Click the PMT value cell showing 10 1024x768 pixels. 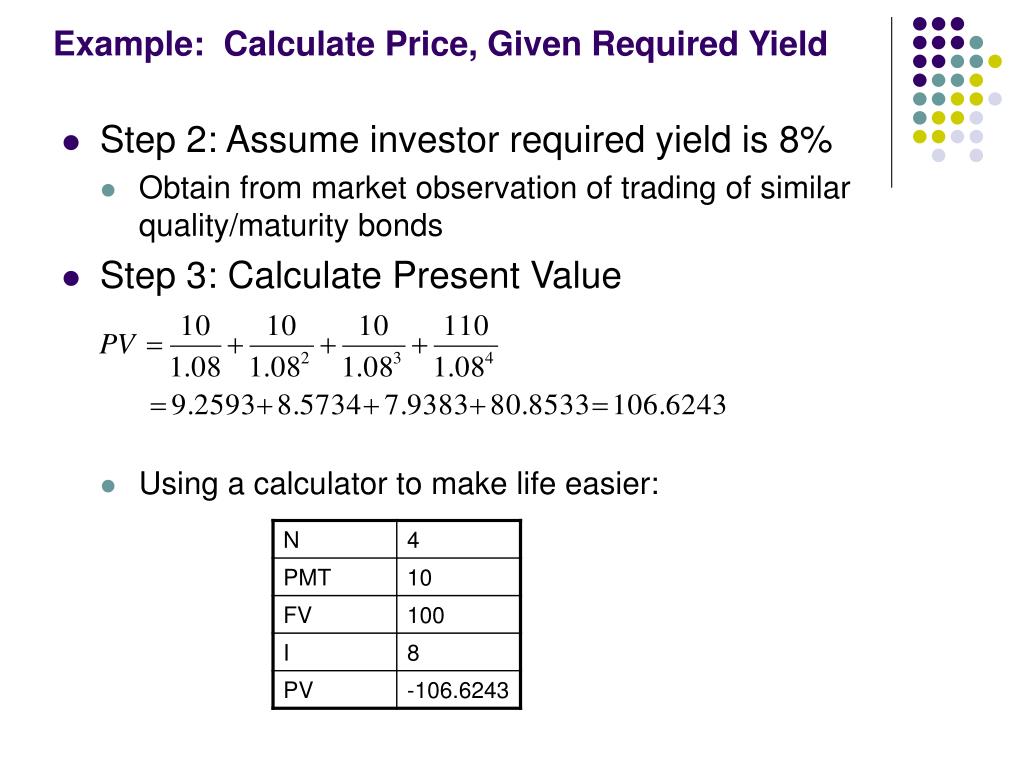coord(458,578)
